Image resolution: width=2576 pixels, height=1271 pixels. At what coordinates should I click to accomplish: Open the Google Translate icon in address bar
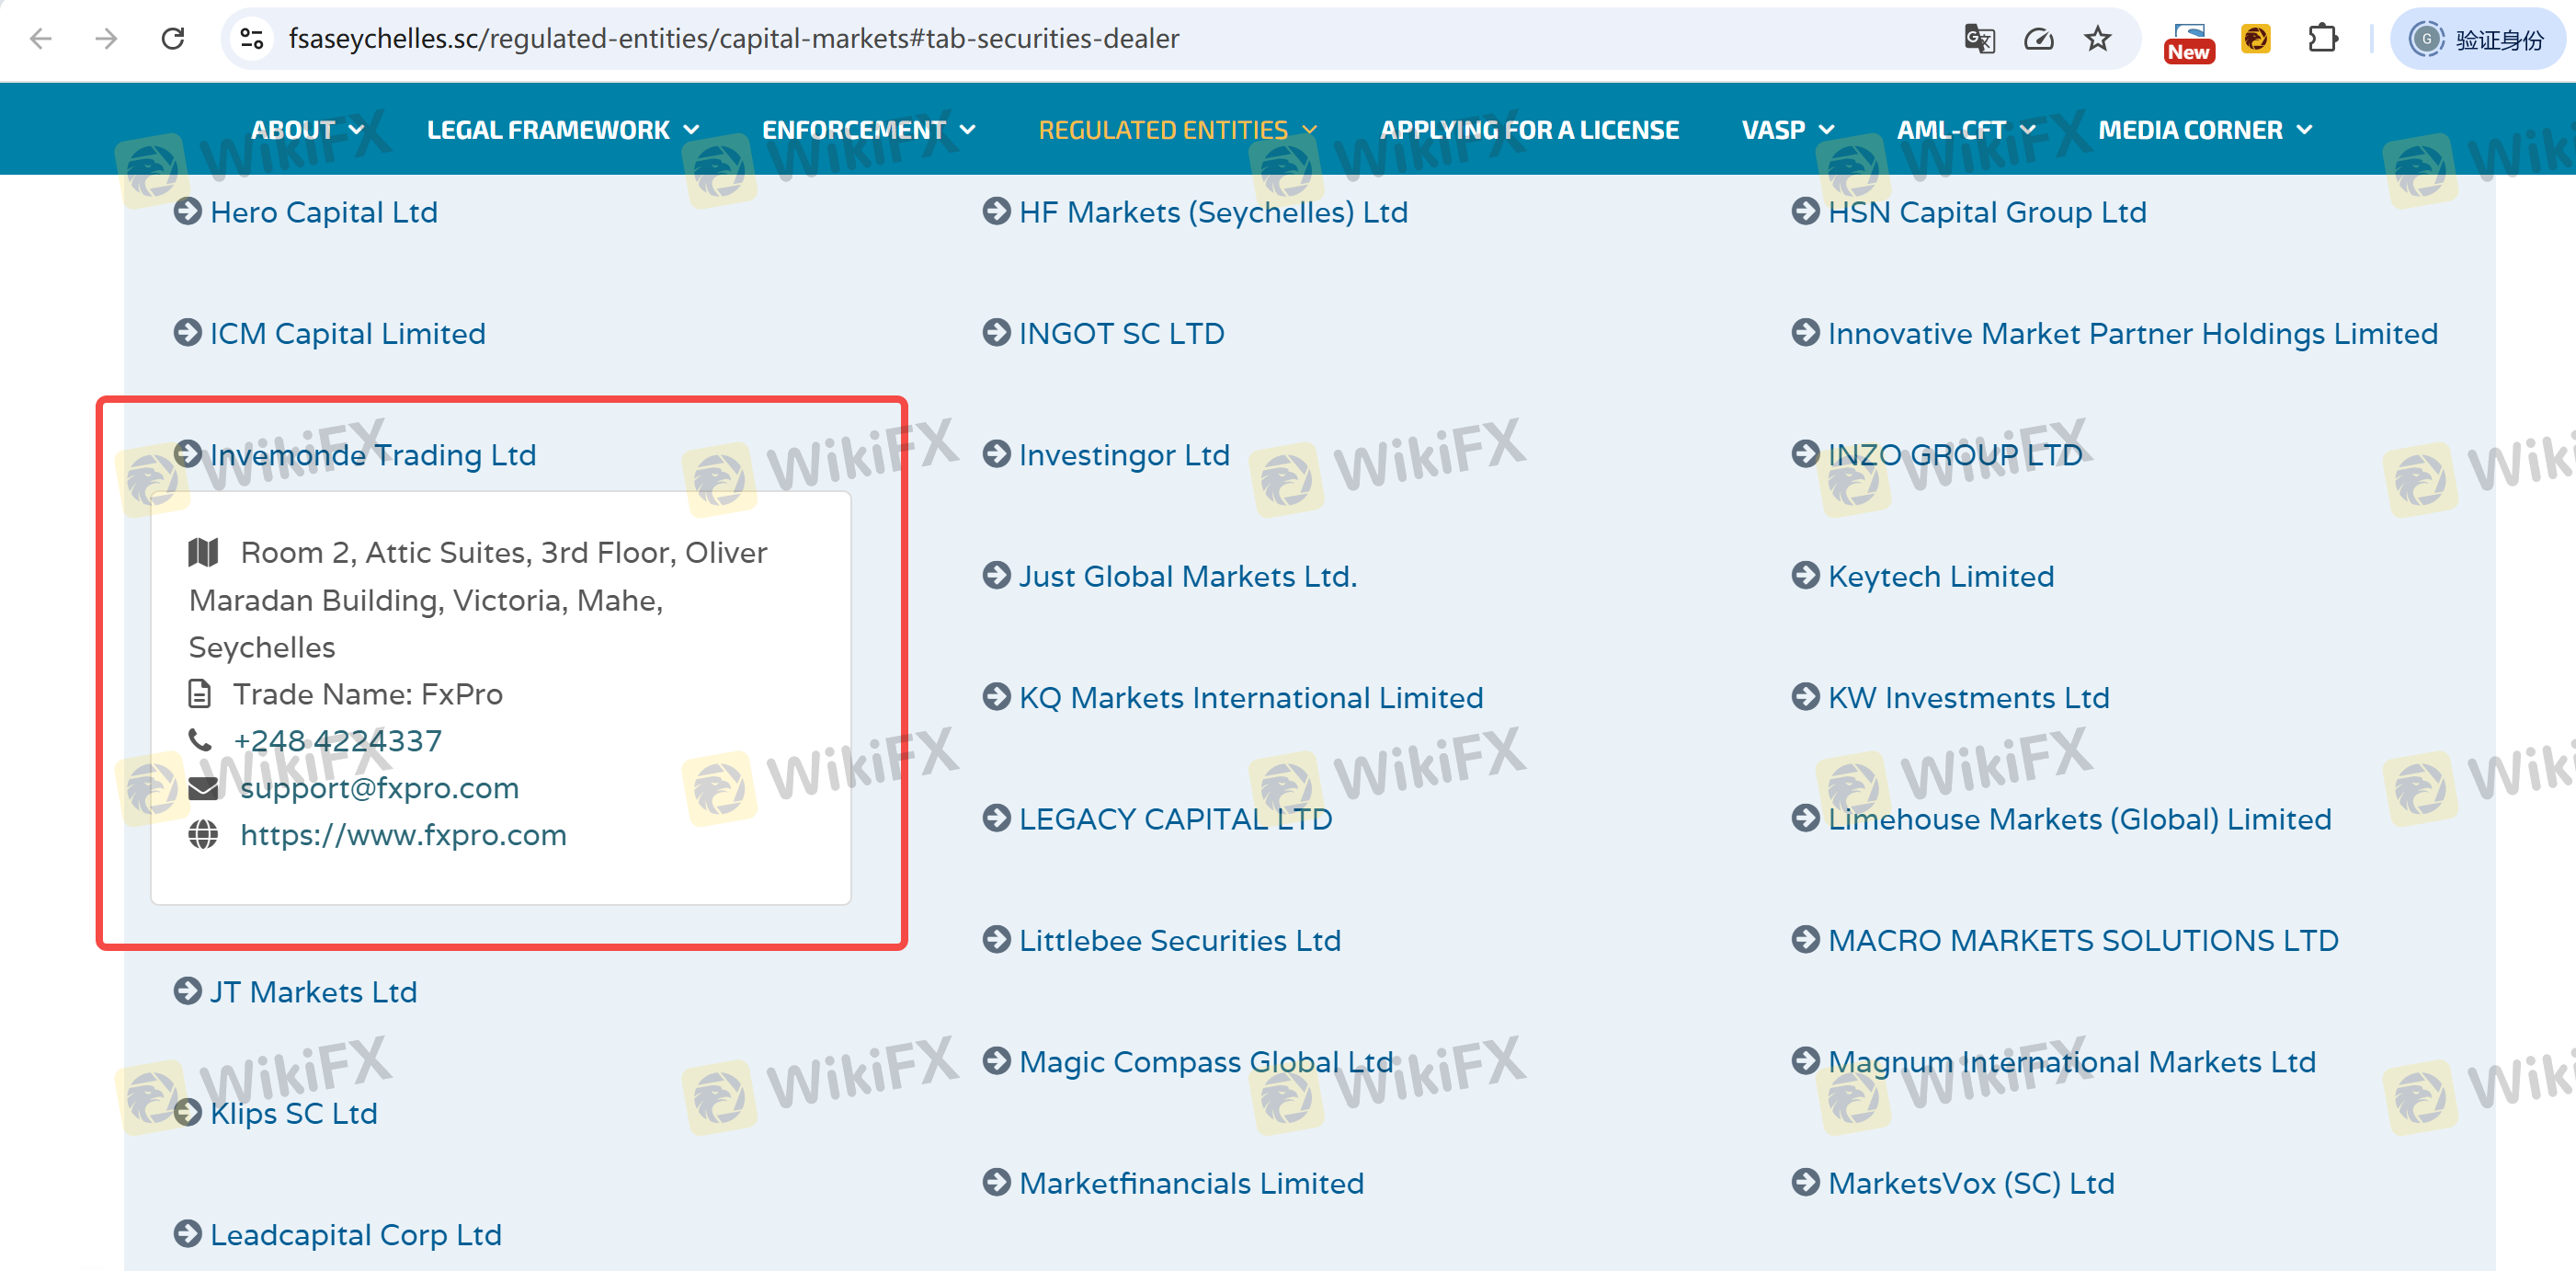[1979, 39]
